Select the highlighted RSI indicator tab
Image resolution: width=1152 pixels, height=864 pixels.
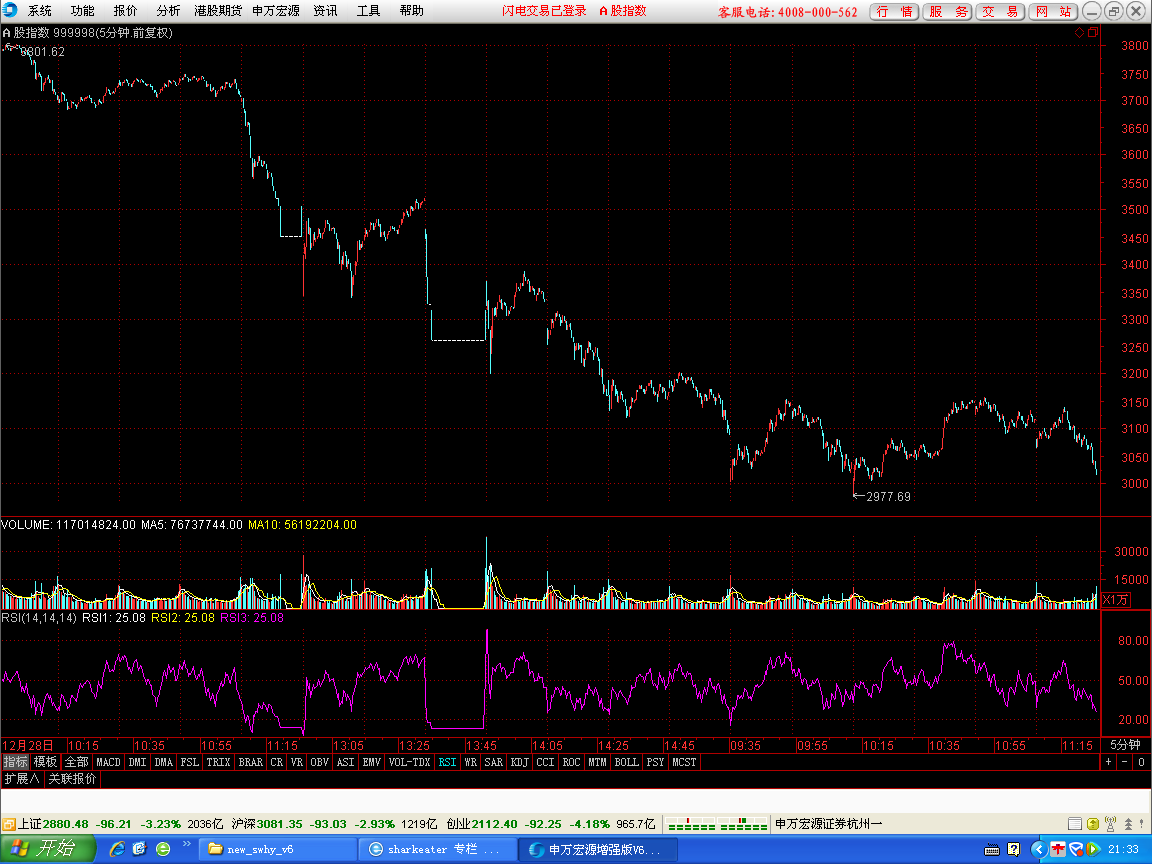pyautogui.click(x=447, y=762)
